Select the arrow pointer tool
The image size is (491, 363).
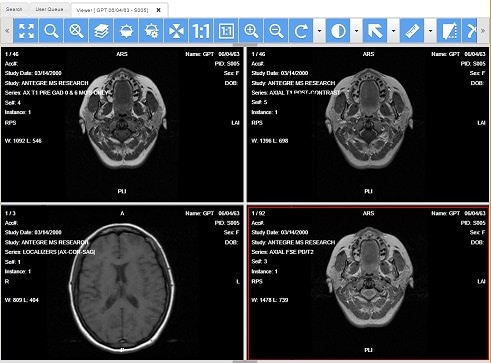[x=375, y=31]
